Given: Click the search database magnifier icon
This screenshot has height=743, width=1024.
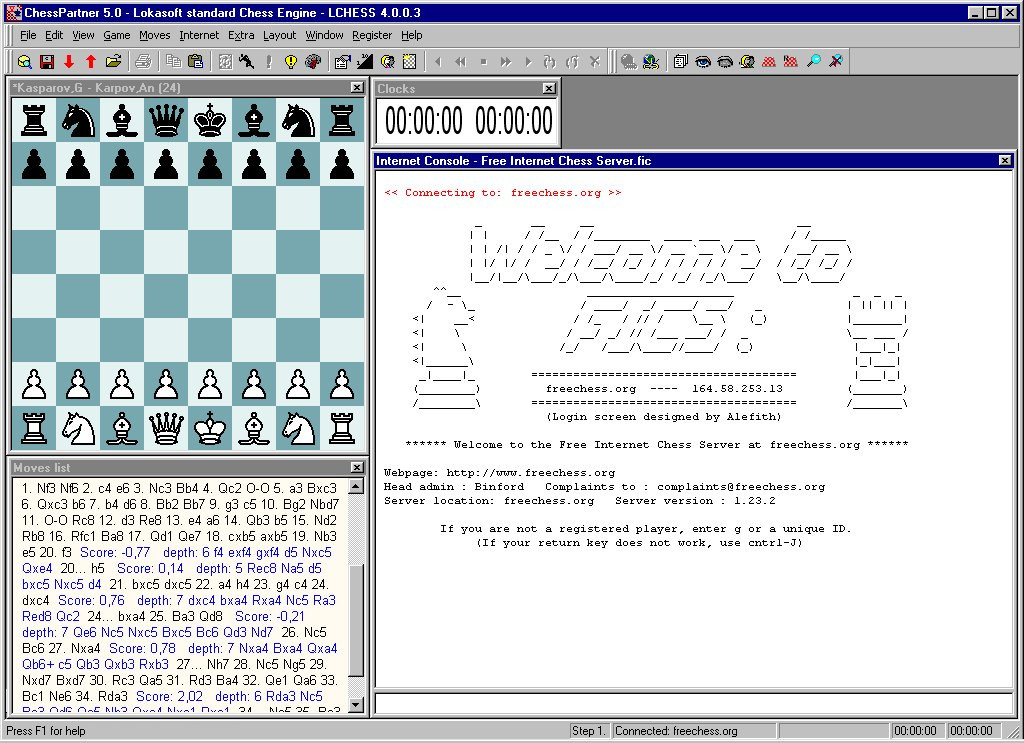Looking at the screenshot, I should tap(25, 61).
